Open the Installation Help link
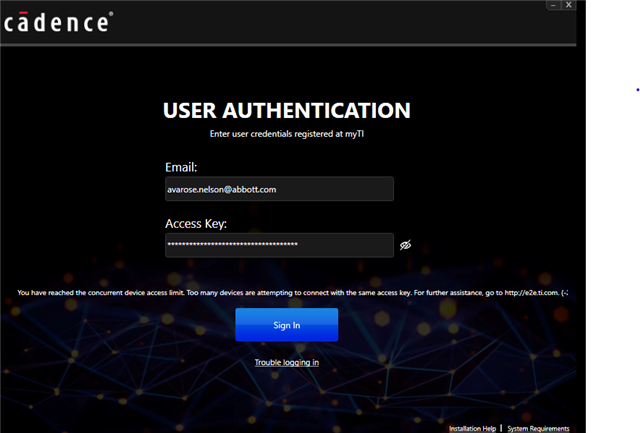This screenshot has width=640, height=433. point(472,429)
